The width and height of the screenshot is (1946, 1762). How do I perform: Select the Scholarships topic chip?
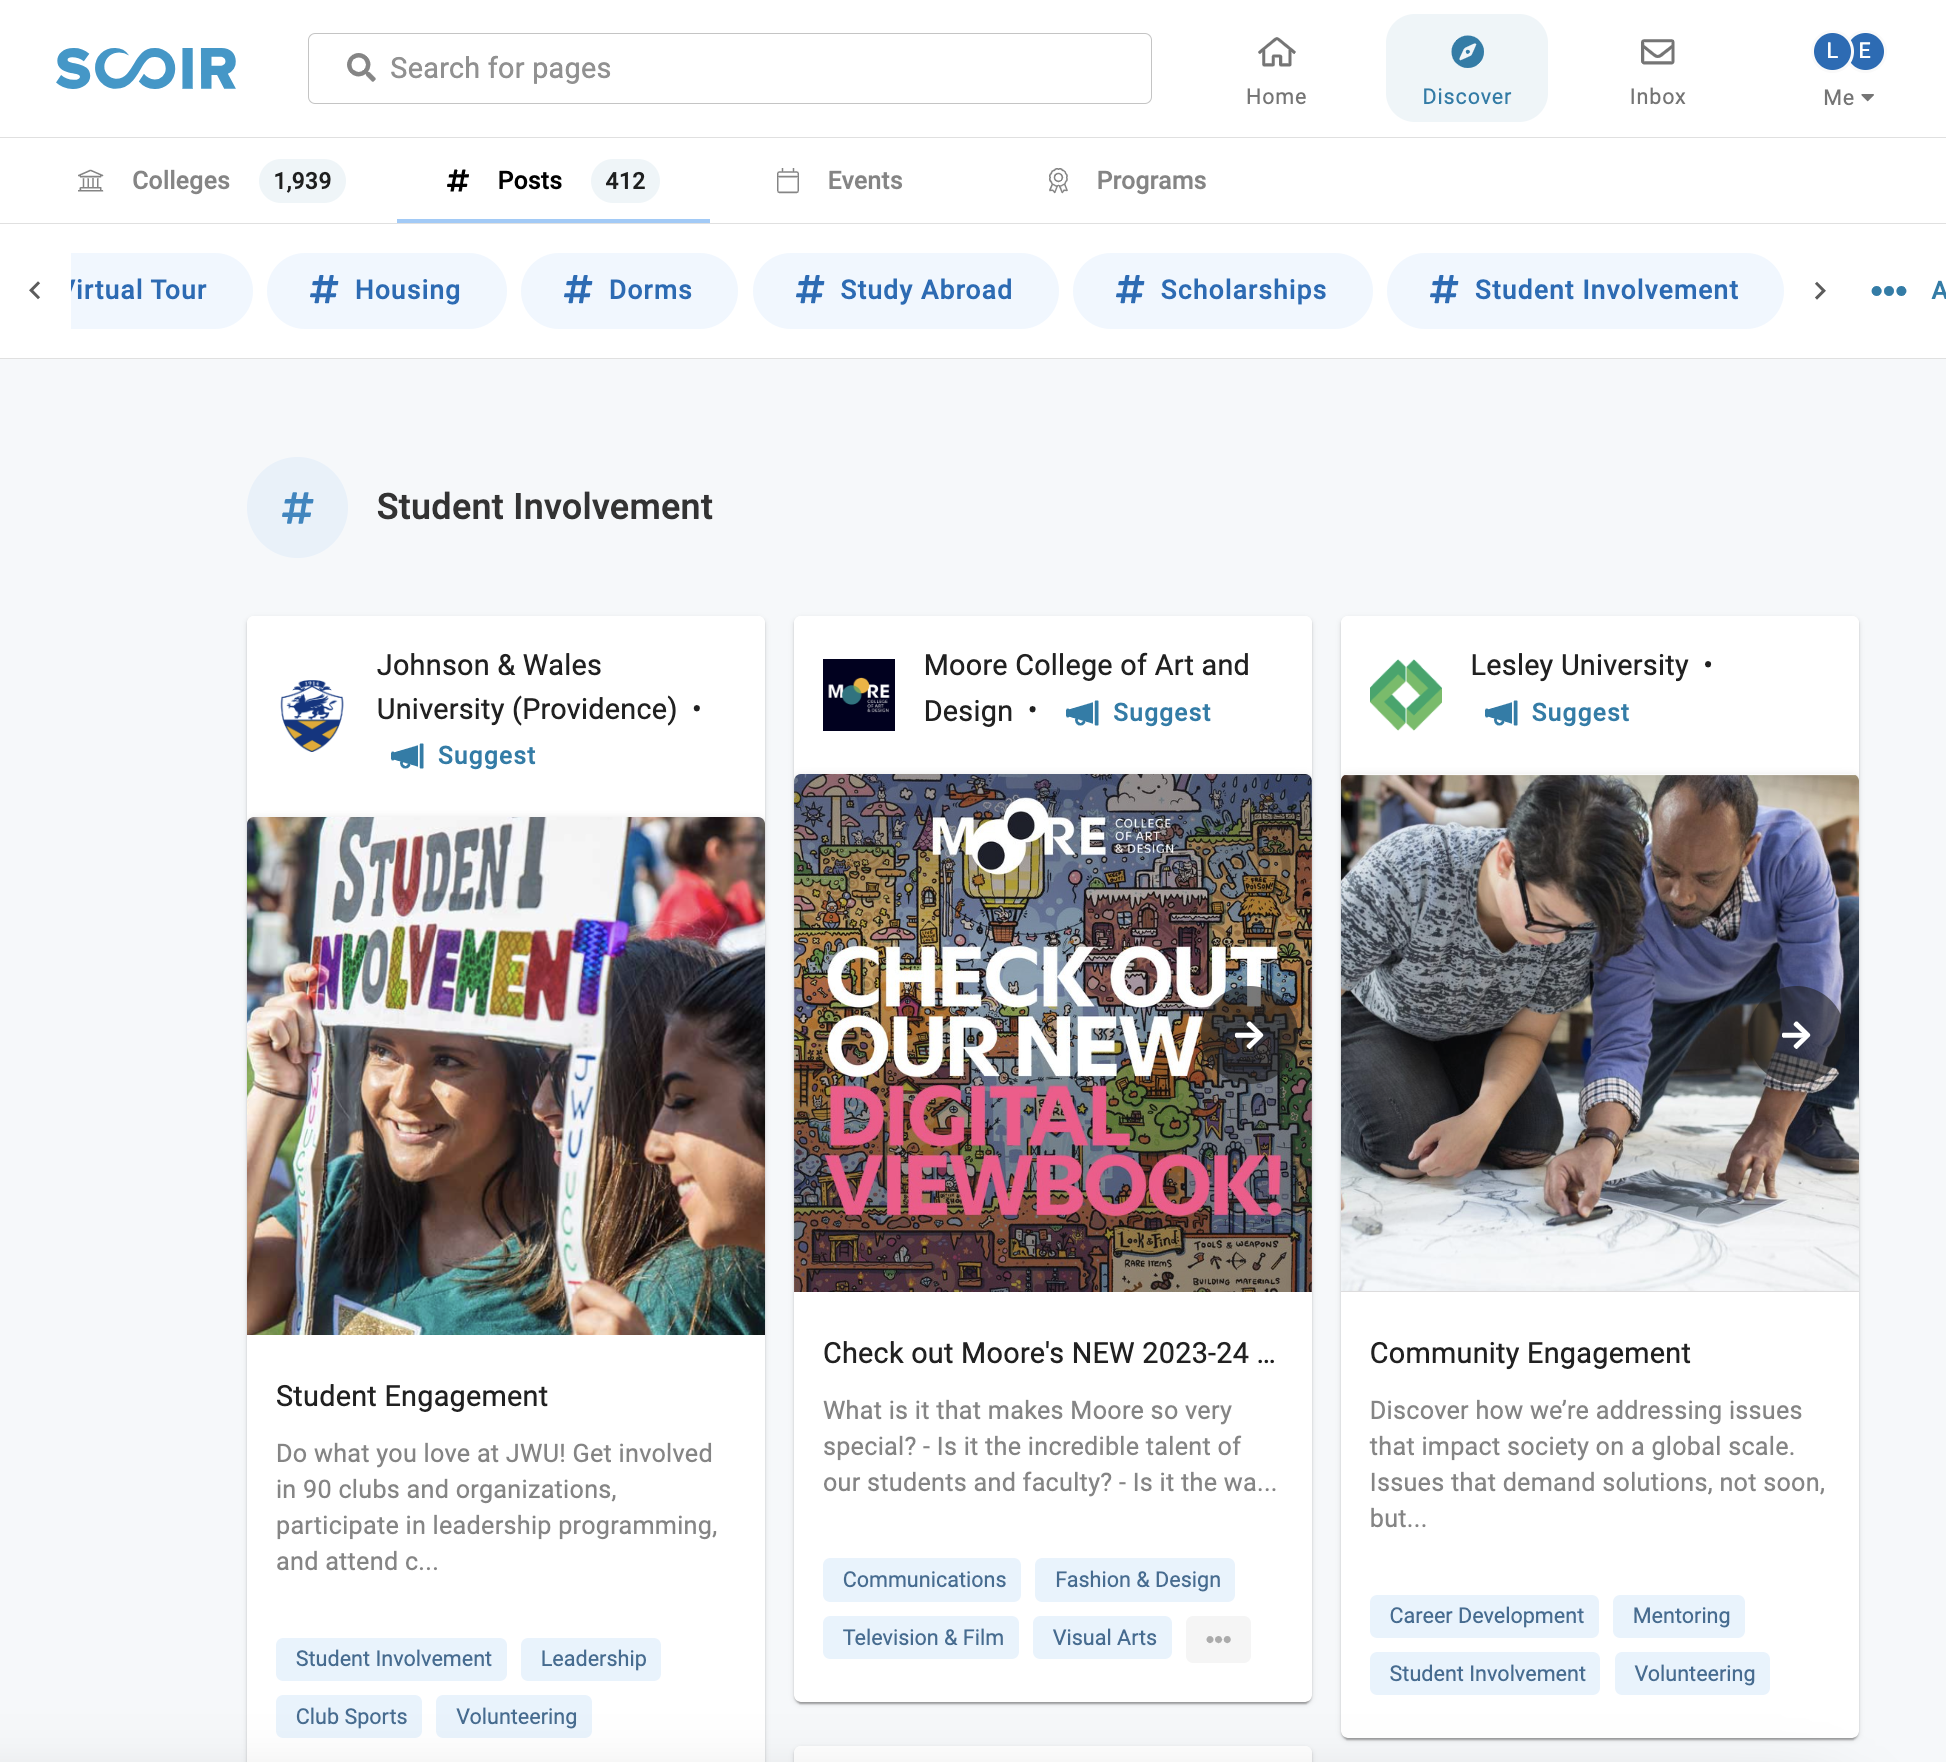[x=1222, y=290]
